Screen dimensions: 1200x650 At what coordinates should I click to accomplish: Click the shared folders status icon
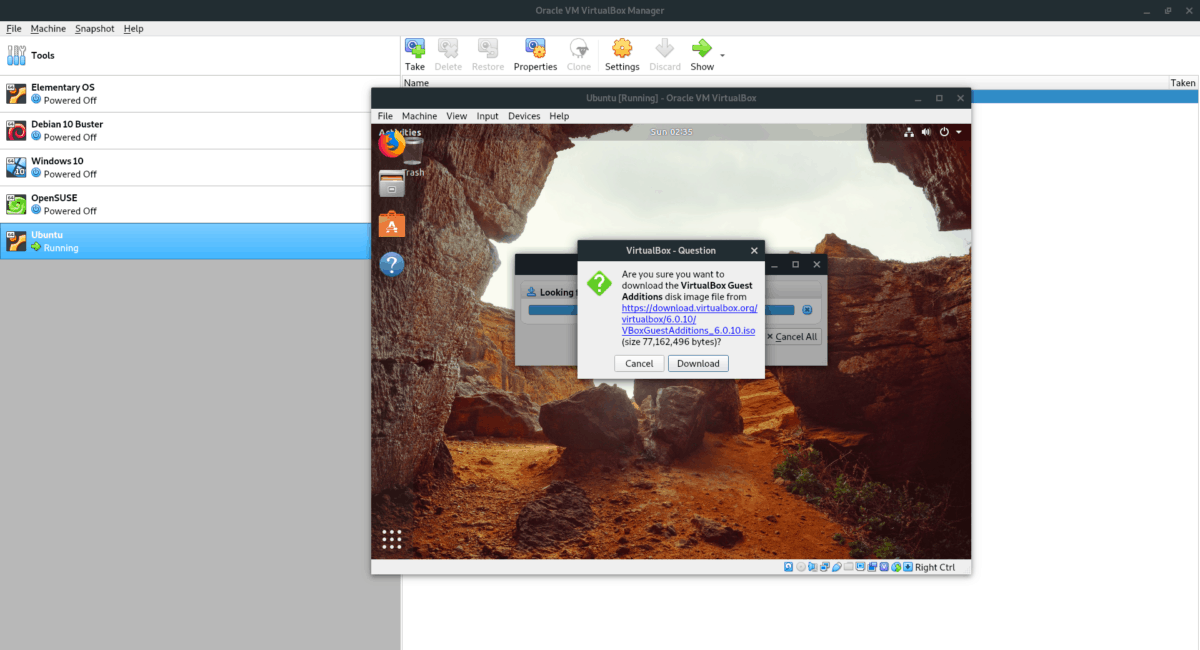click(848, 567)
